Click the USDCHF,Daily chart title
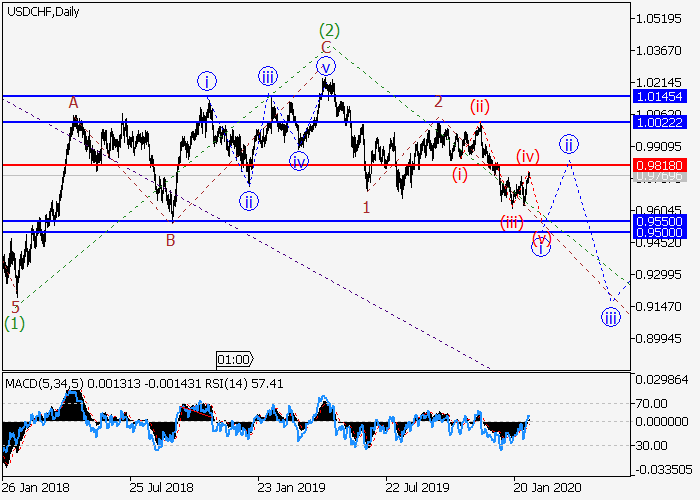The height and width of the screenshot is (500, 700). (x=43, y=11)
